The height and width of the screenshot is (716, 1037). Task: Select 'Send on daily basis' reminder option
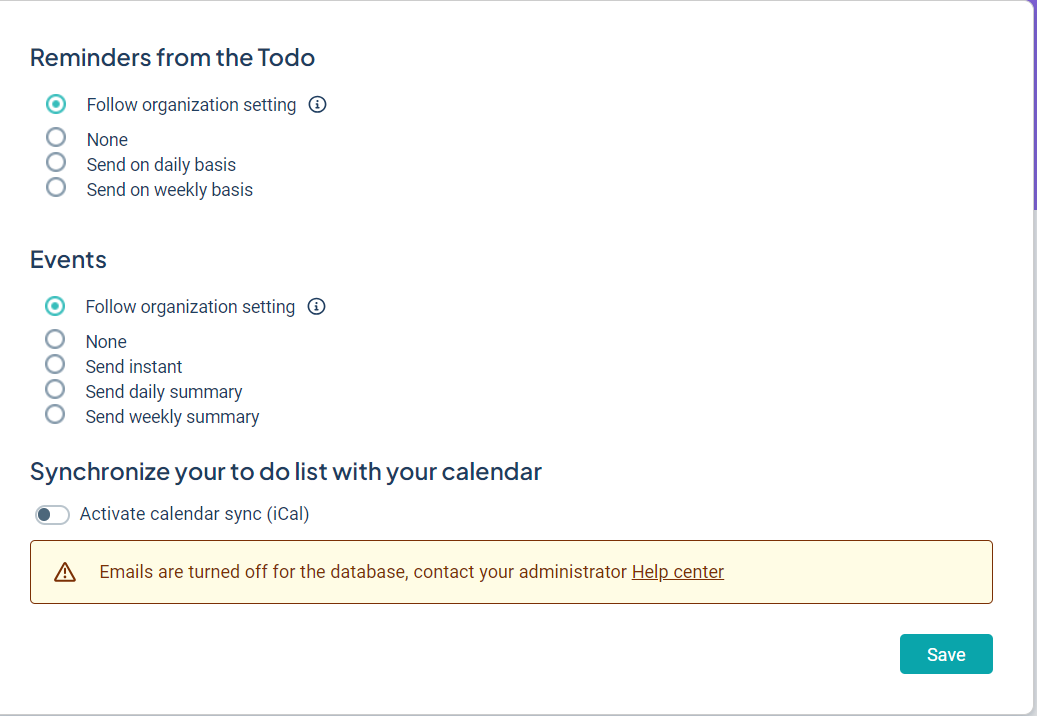click(56, 162)
